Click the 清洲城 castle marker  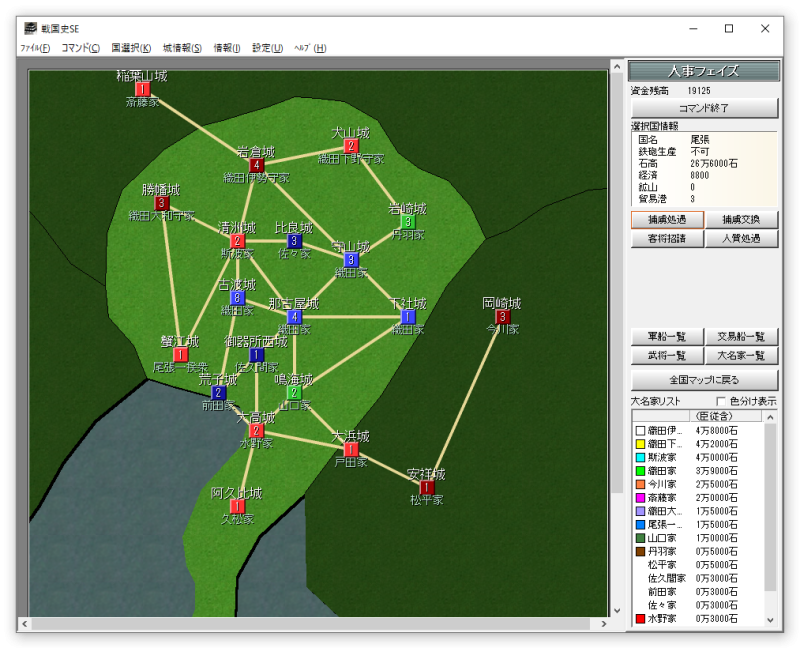[x=237, y=241]
